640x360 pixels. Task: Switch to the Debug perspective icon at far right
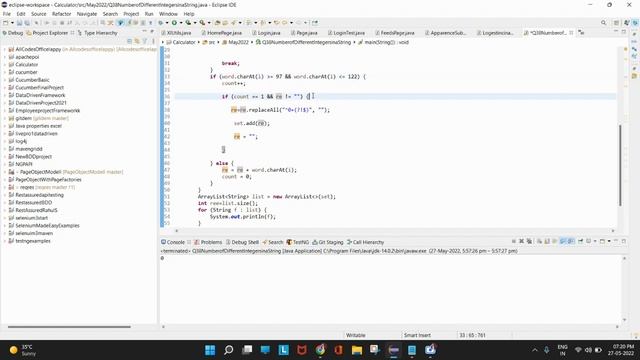pos(635,23)
